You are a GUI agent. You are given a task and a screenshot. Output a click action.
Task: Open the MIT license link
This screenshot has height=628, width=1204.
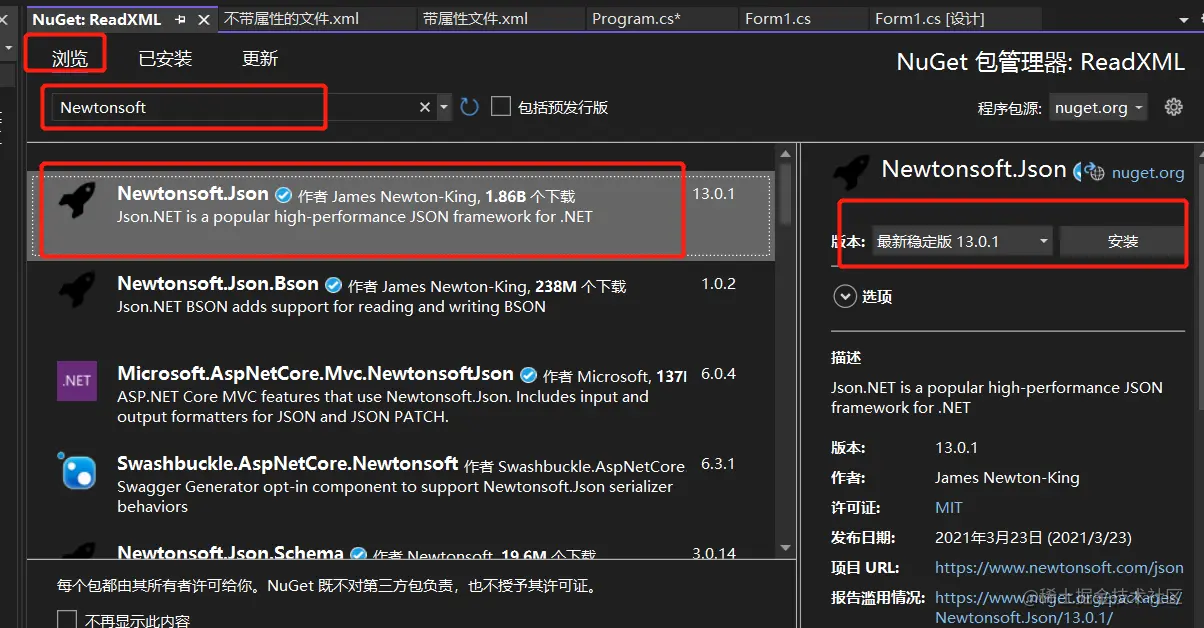pos(949,507)
